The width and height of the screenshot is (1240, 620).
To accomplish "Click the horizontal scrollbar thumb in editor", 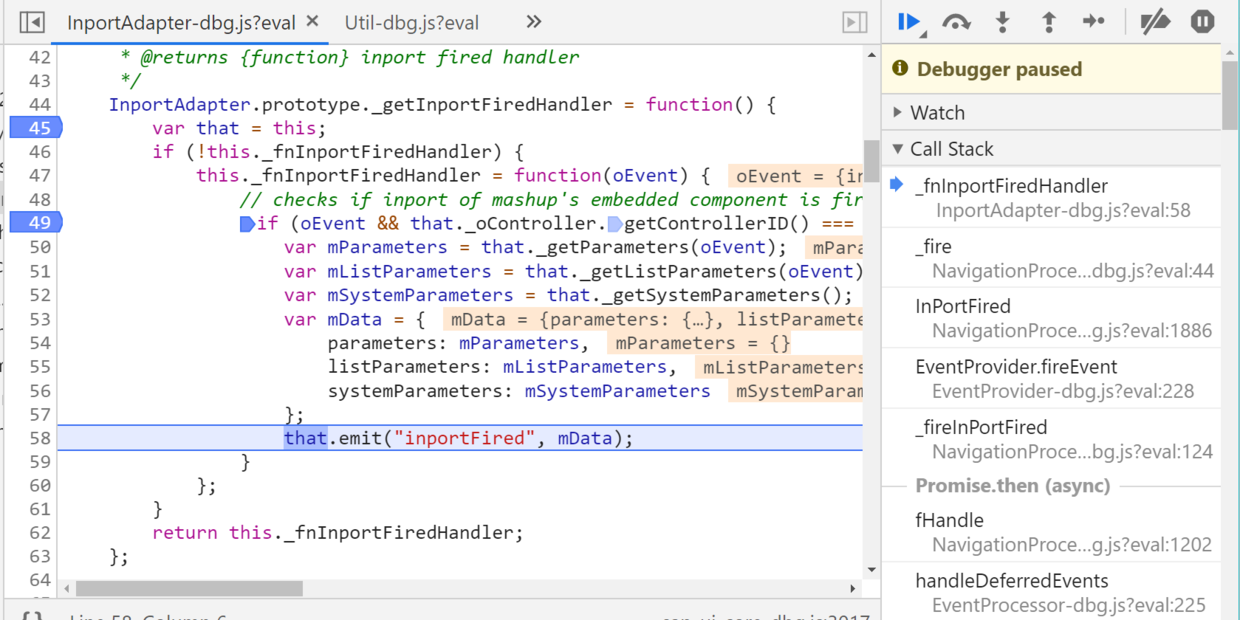I will tap(189, 589).
